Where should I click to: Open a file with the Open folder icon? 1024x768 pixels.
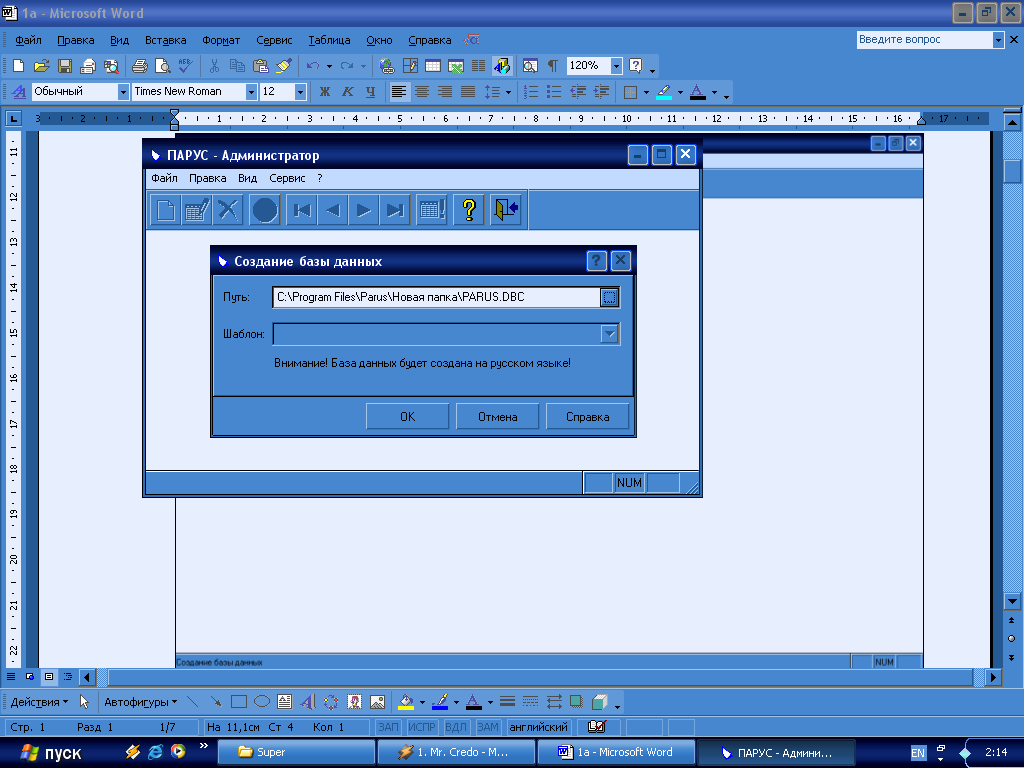41,65
